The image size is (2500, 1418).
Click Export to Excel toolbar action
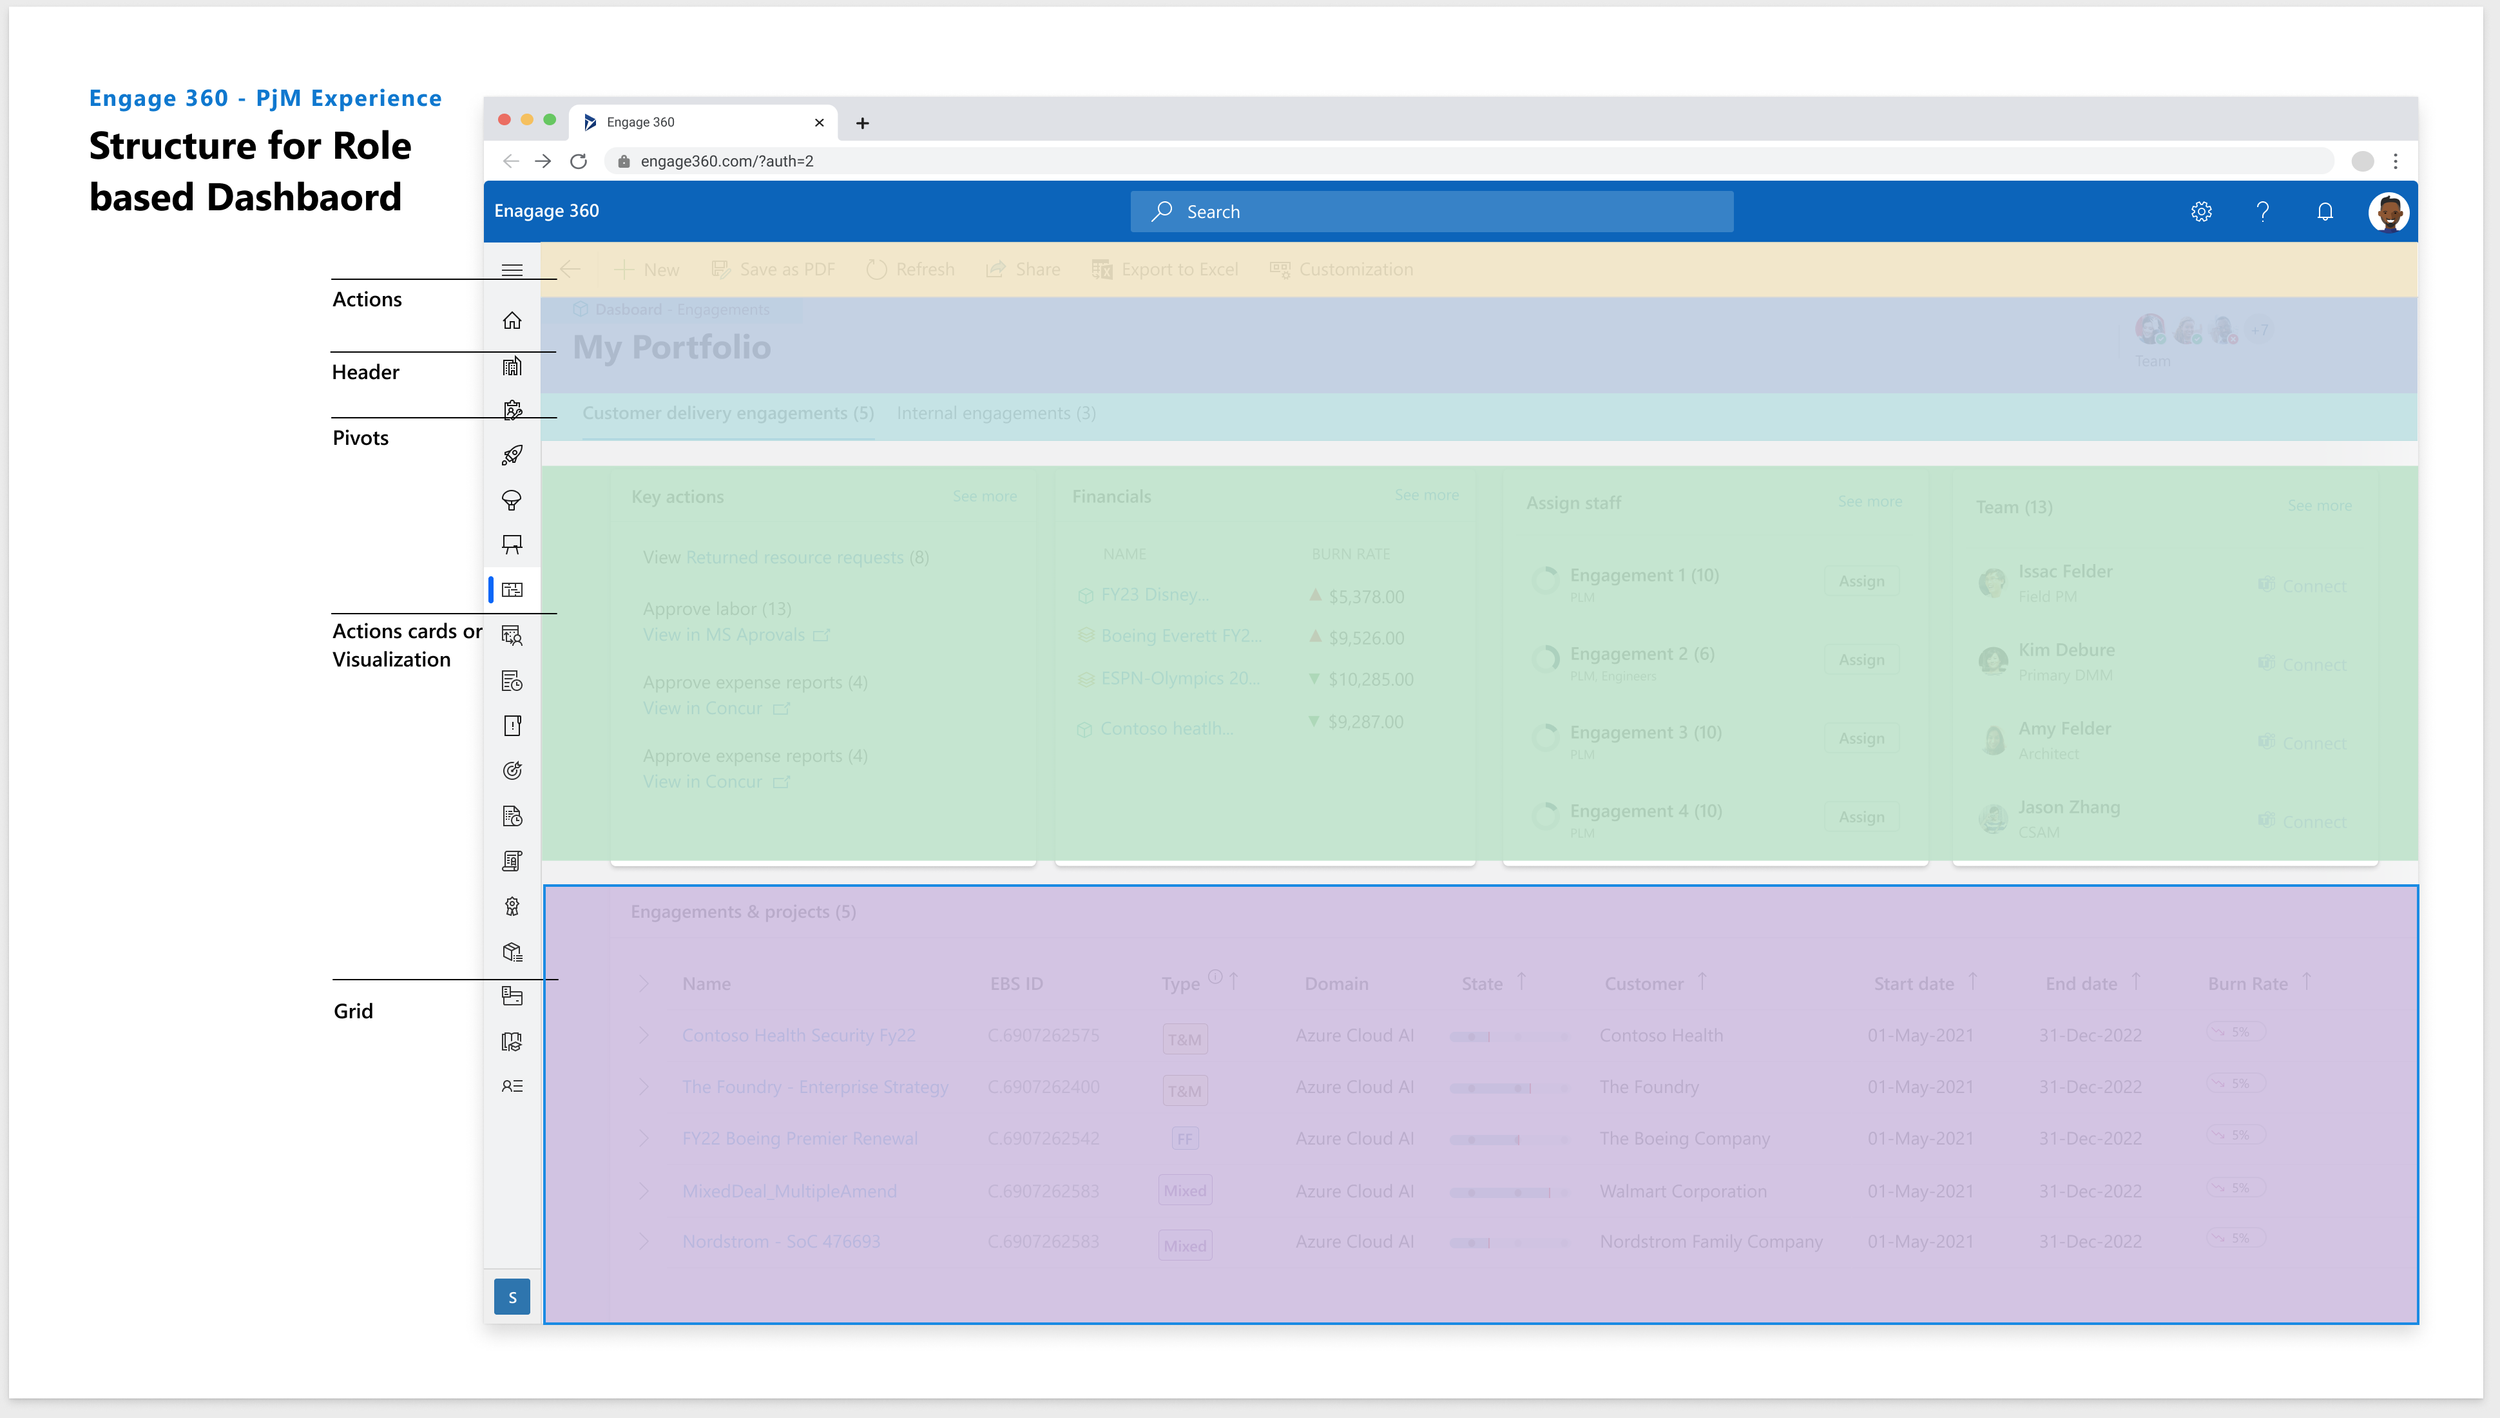coord(1166,270)
